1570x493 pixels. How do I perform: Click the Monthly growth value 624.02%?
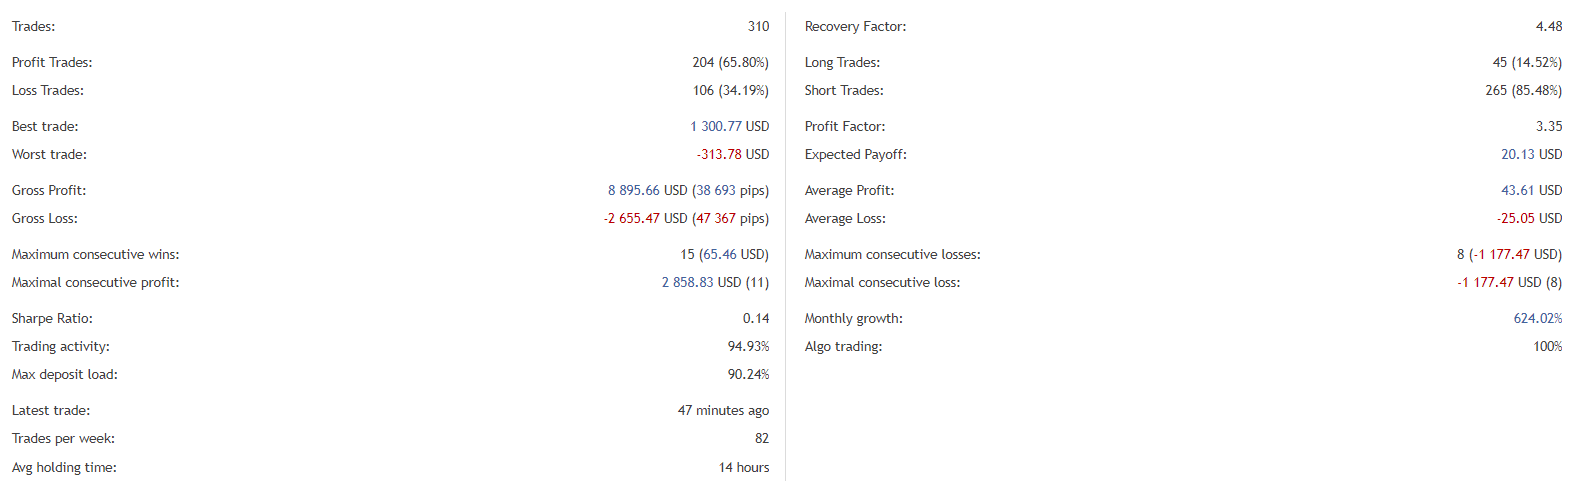1537,319
